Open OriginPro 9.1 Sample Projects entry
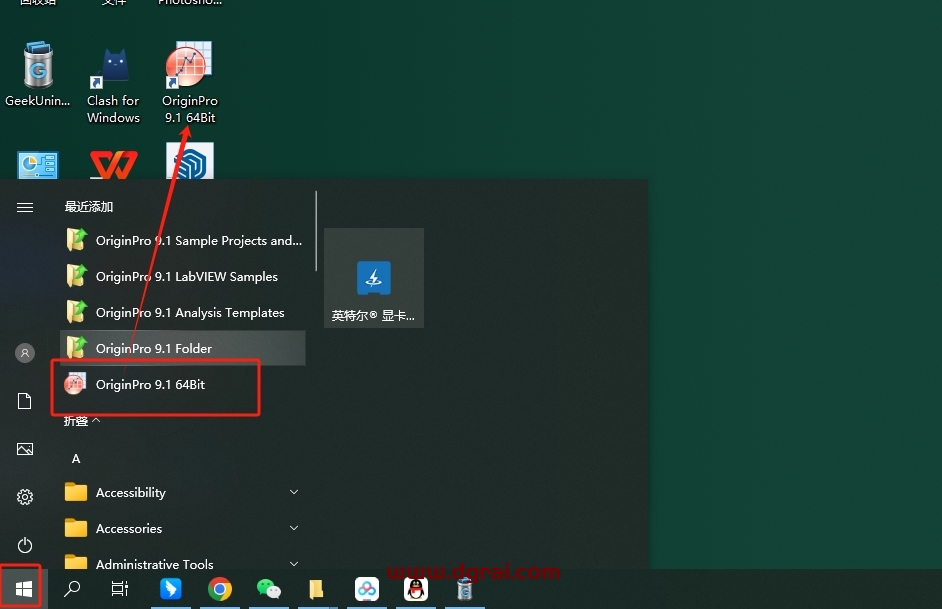 [x=183, y=240]
